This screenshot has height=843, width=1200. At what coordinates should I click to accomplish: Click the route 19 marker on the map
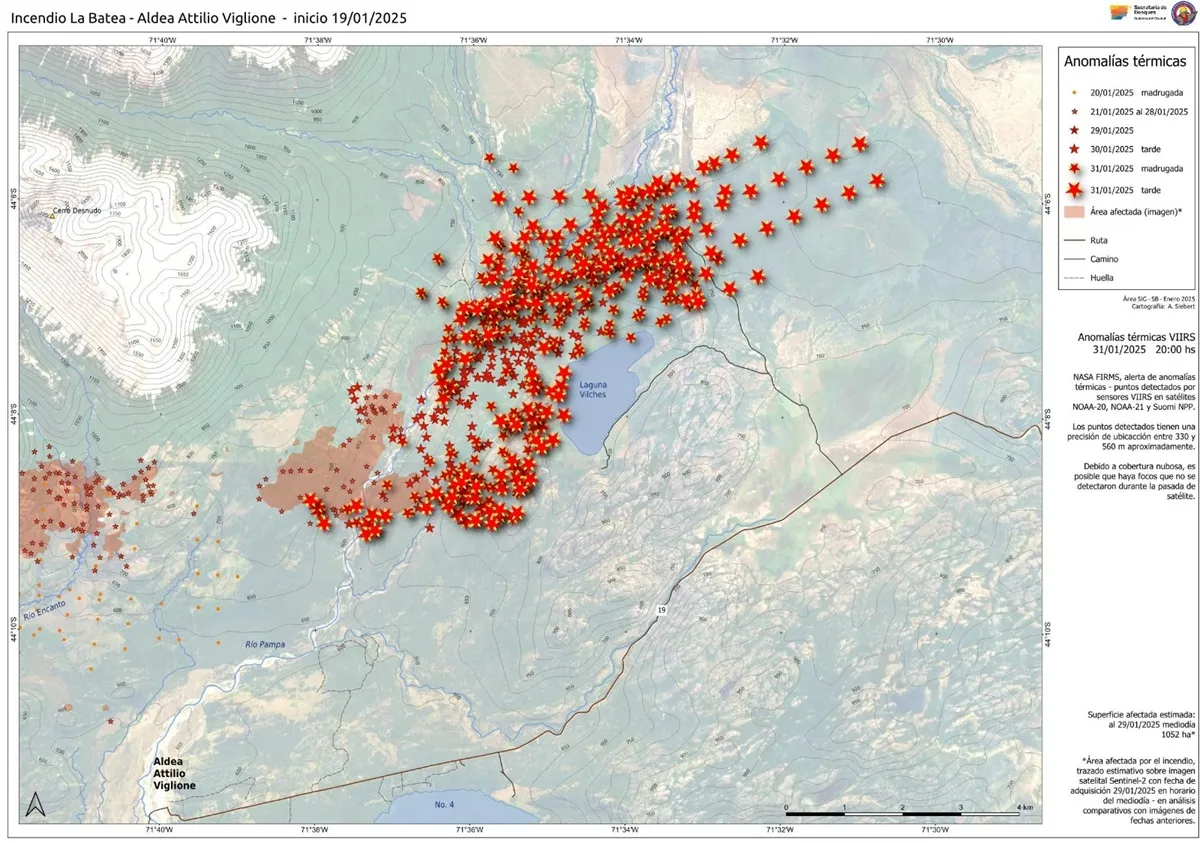click(x=661, y=609)
